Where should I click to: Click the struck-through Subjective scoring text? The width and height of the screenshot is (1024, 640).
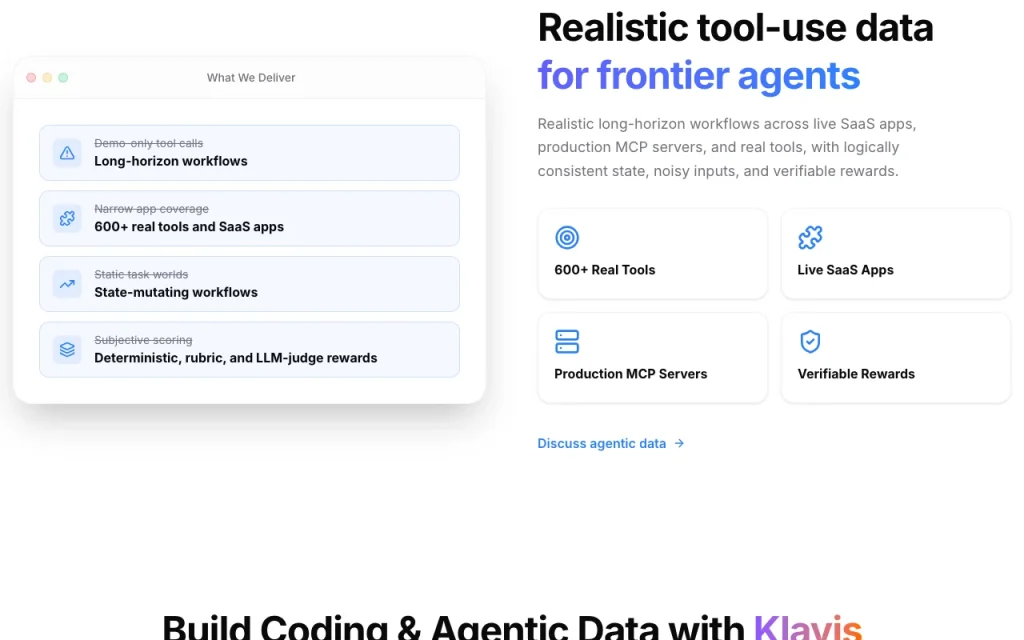143,340
